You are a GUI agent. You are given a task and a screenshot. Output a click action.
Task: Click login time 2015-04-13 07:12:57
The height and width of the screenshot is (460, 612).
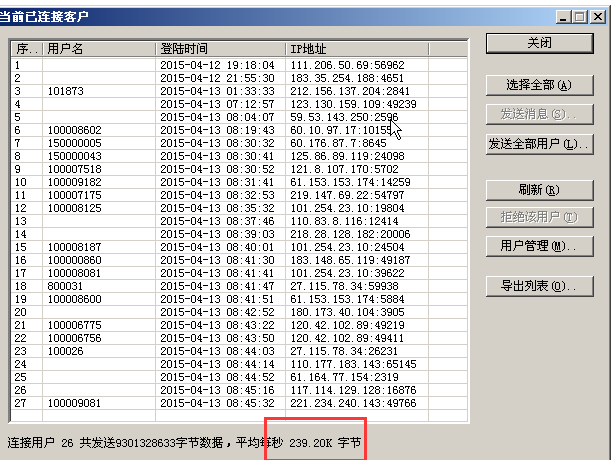click(217, 104)
